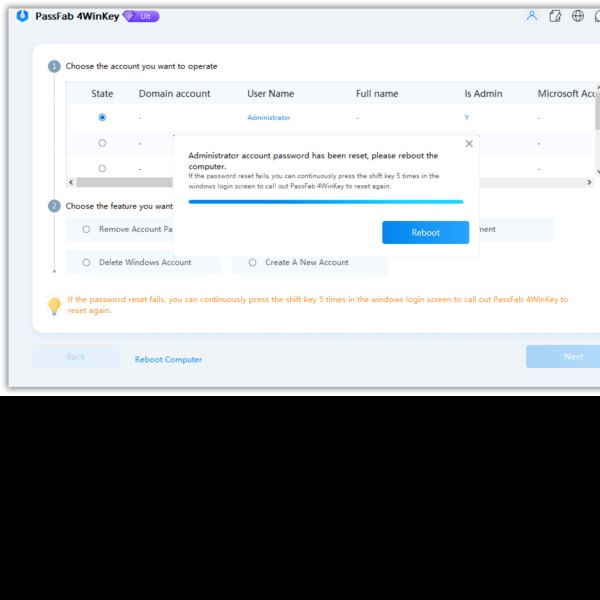This screenshot has width=600, height=600.
Task: Sort accounts by User Name column header
Action: coord(271,94)
